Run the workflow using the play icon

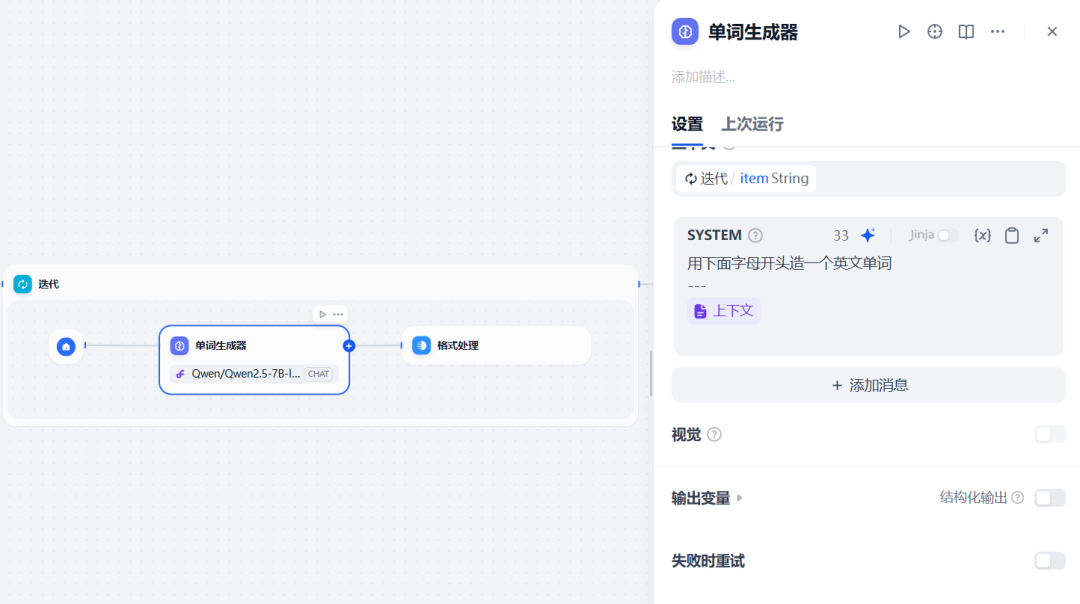tap(903, 31)
